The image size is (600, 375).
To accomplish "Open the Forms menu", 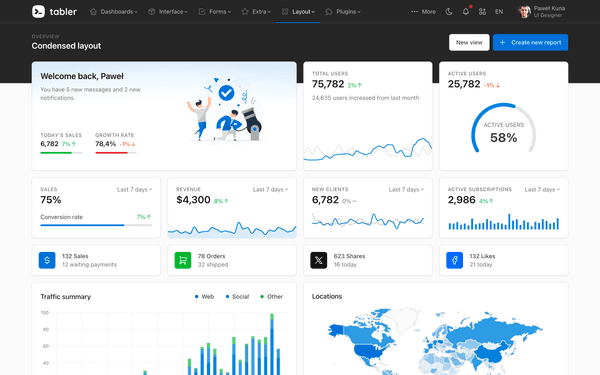I will 215,12.
